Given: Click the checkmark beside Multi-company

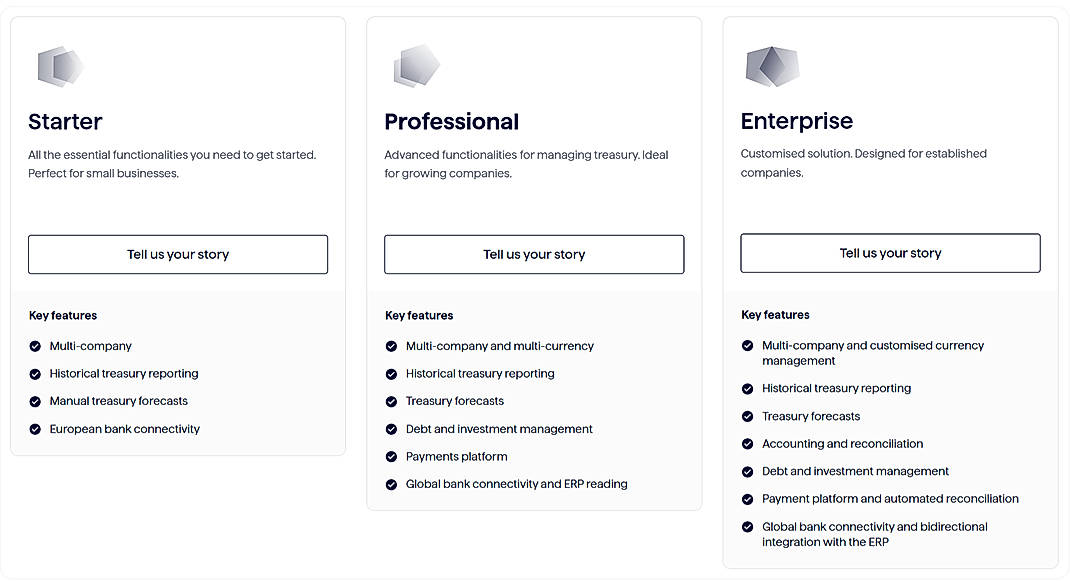Looking at the screenshot, I should pyautogui.click(x=33, y=346).
